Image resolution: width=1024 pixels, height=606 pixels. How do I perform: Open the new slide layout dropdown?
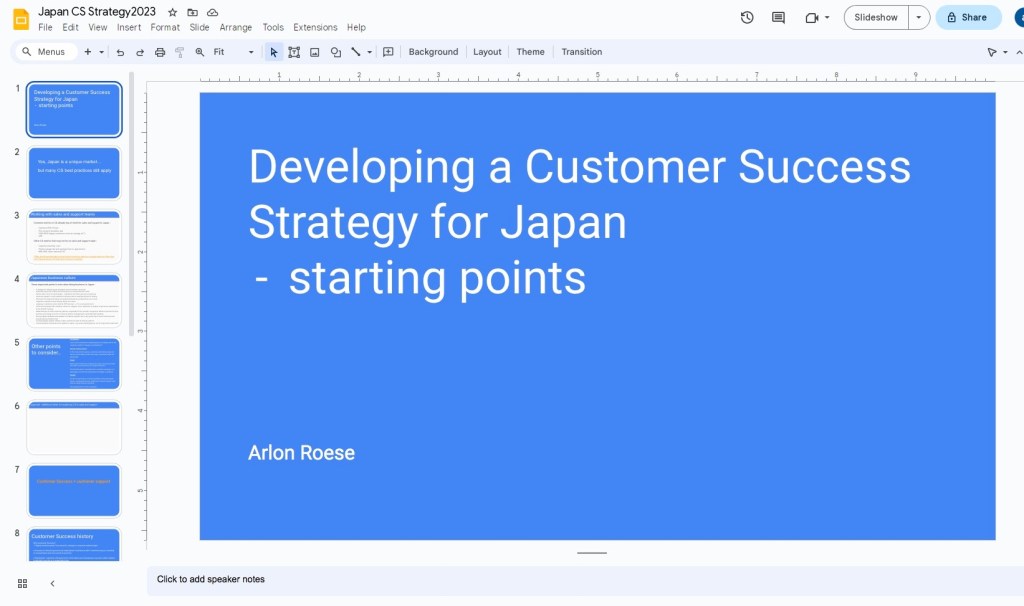pos(103,51)
